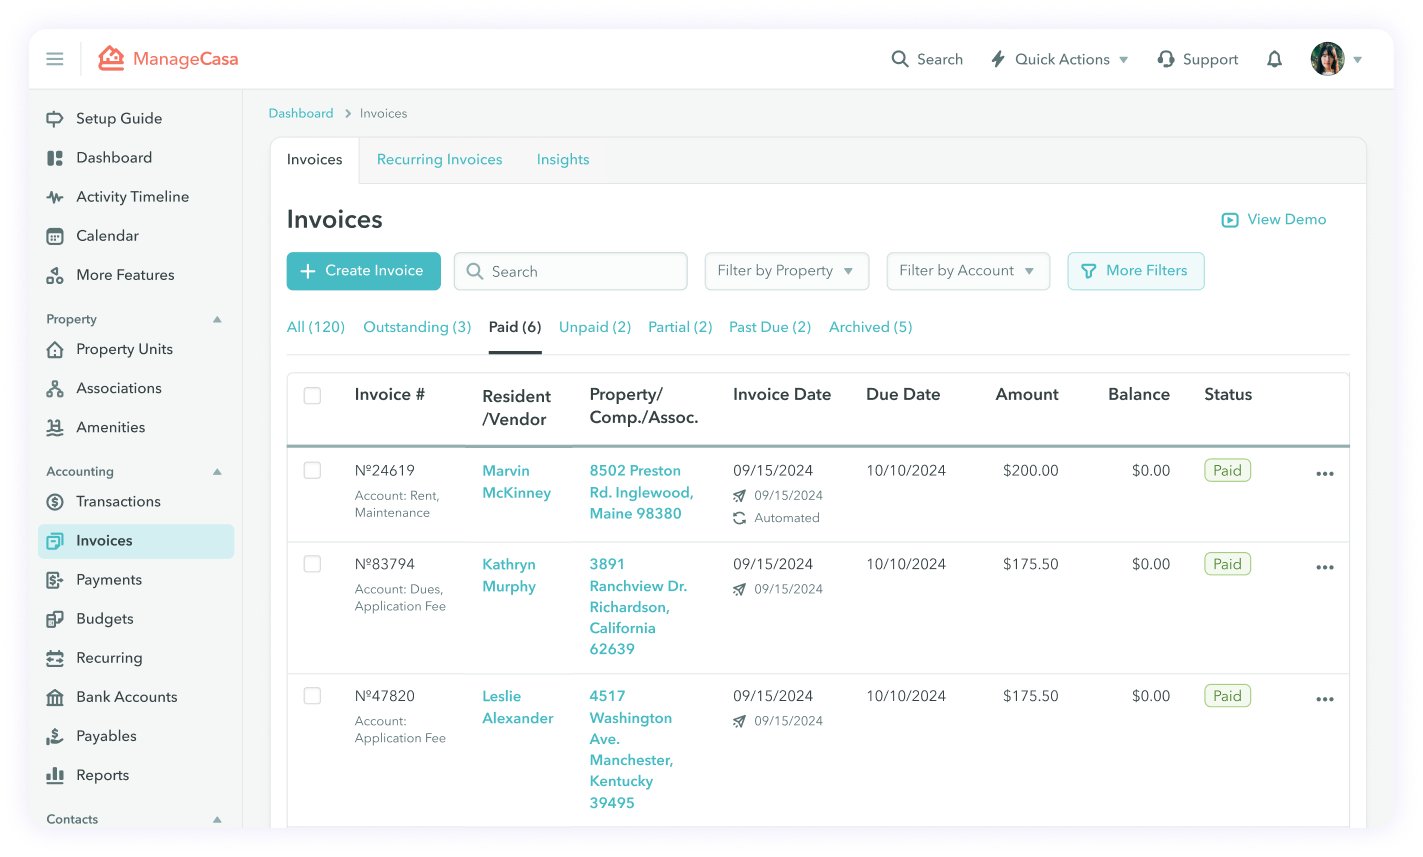The height and width of the screenshot is (857, 1423).
Task: Collapse the Accounting sidebar section
Action: point(216,471)
